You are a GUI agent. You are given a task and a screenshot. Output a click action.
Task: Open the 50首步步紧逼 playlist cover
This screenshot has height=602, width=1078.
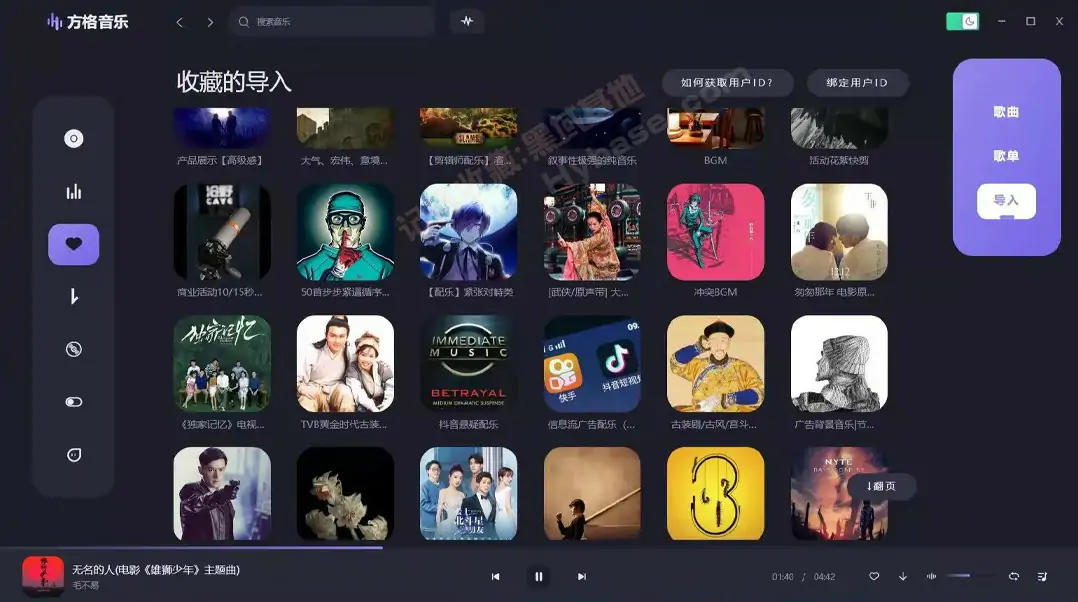[x=345, y=232]
